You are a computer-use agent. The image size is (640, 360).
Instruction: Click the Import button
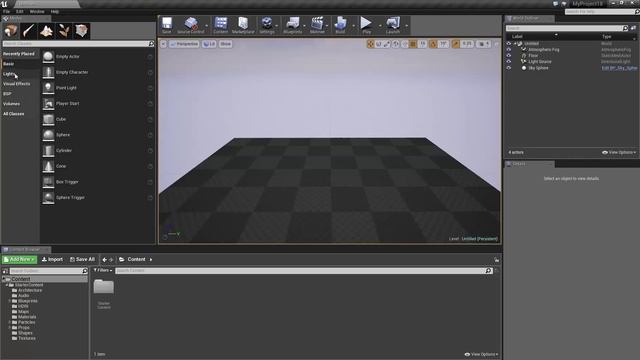tap(52, 259)
